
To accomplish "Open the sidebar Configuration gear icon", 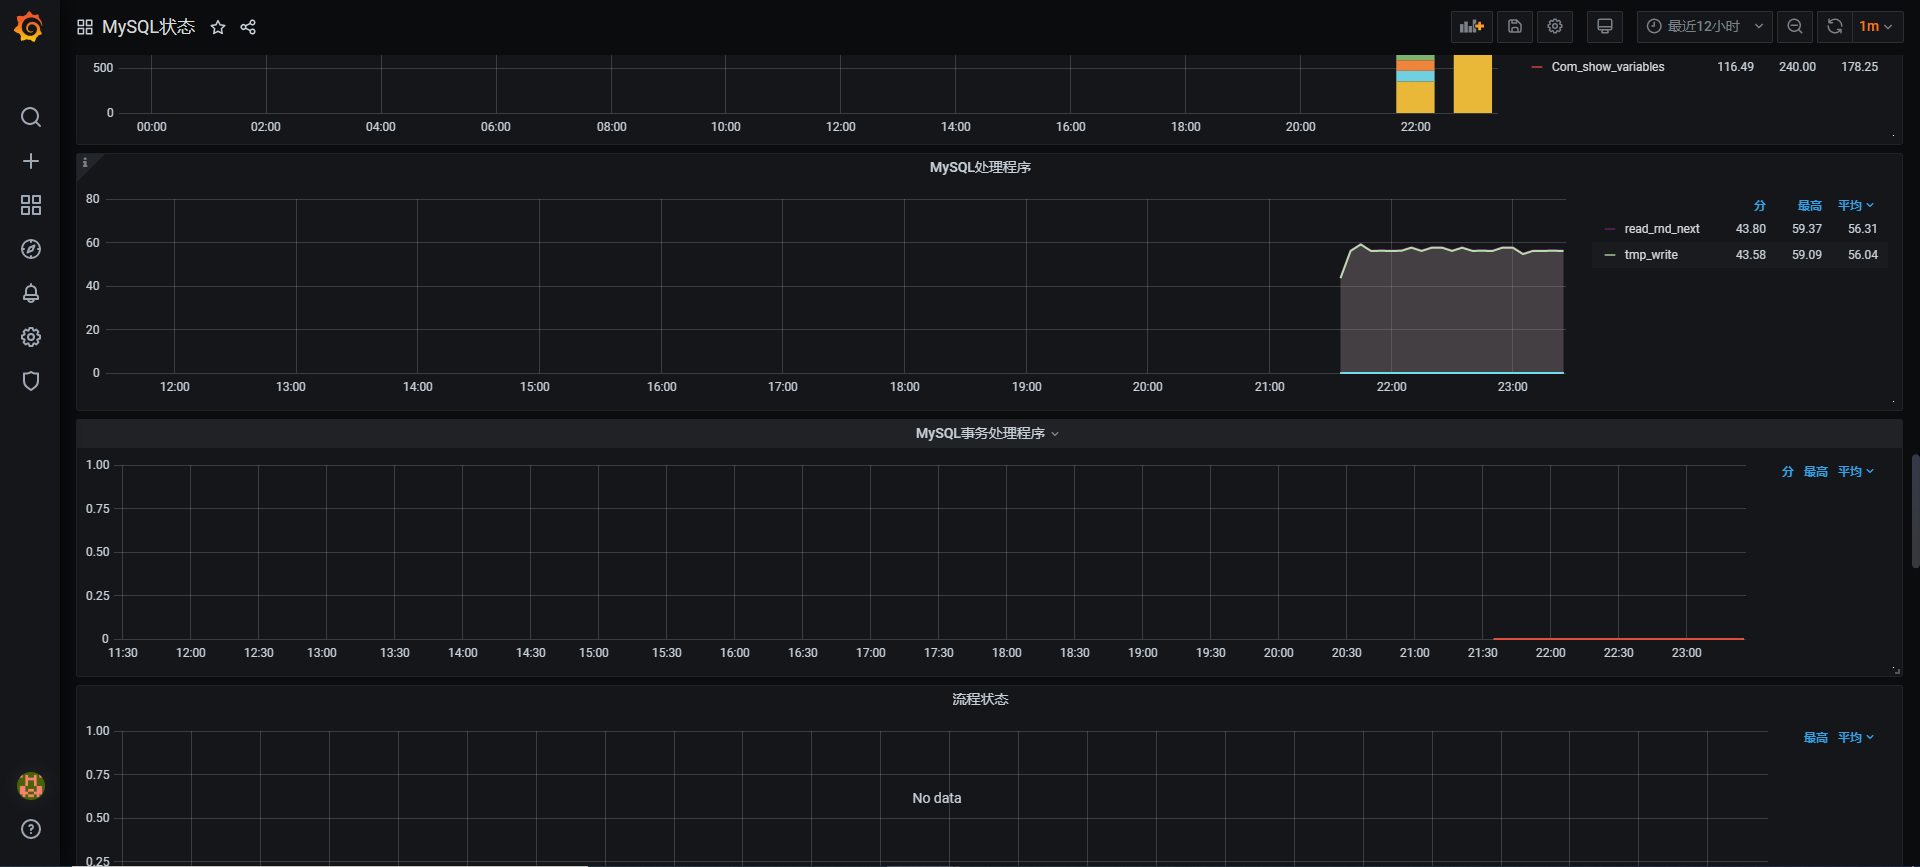I will click(x=31, y=337).
